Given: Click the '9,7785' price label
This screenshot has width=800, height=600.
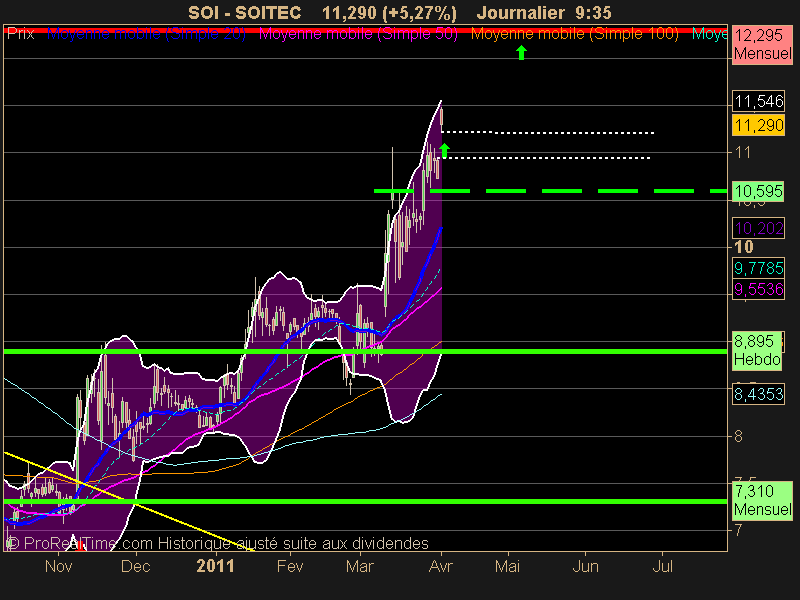Looking at the screenshot, I should [759, 268].
